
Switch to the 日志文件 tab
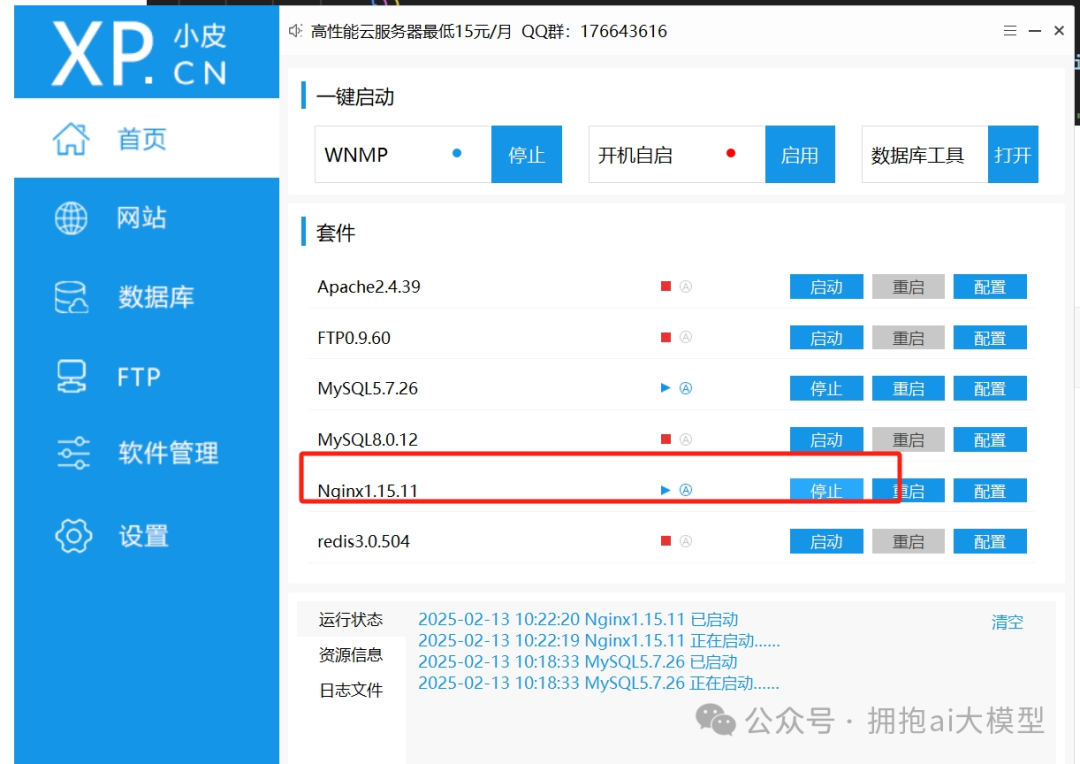pos(351,690)
